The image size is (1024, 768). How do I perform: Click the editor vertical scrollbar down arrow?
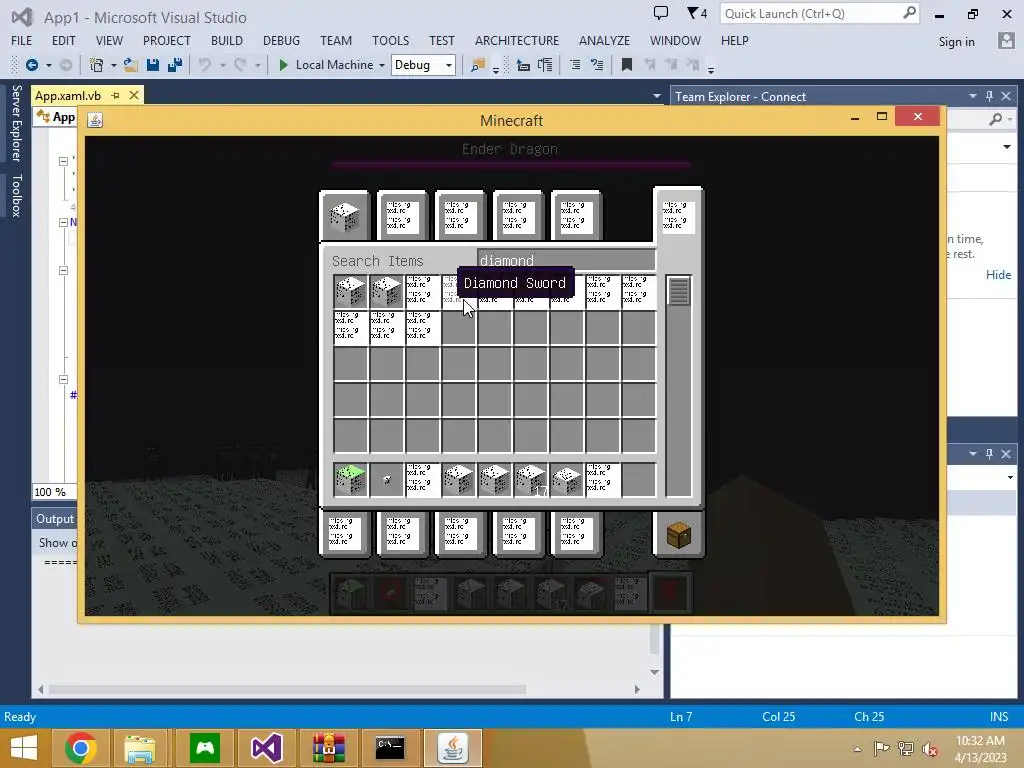click(654, 672)
